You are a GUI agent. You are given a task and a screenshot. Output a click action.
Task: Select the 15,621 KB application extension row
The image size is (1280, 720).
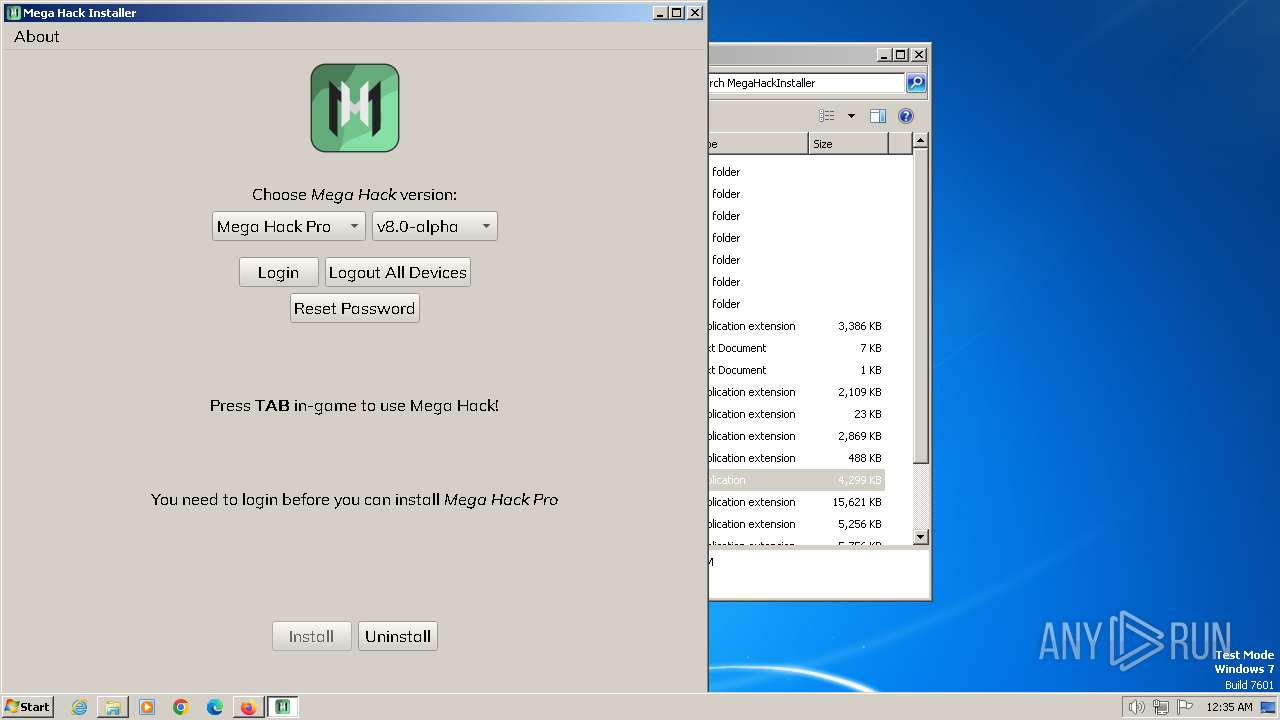tap(797, 502)
